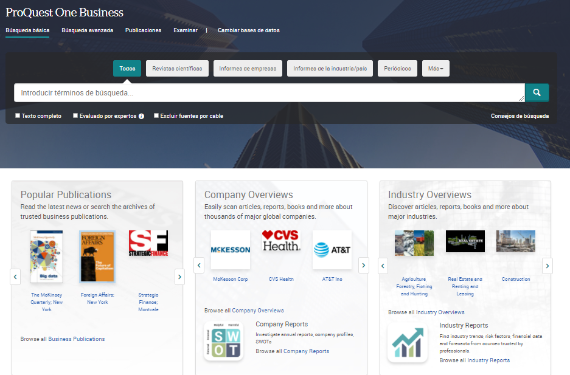Open The McKinsey Quarterly cover image
The width and height of the screenshot is (570, 375).
point(46,257)
